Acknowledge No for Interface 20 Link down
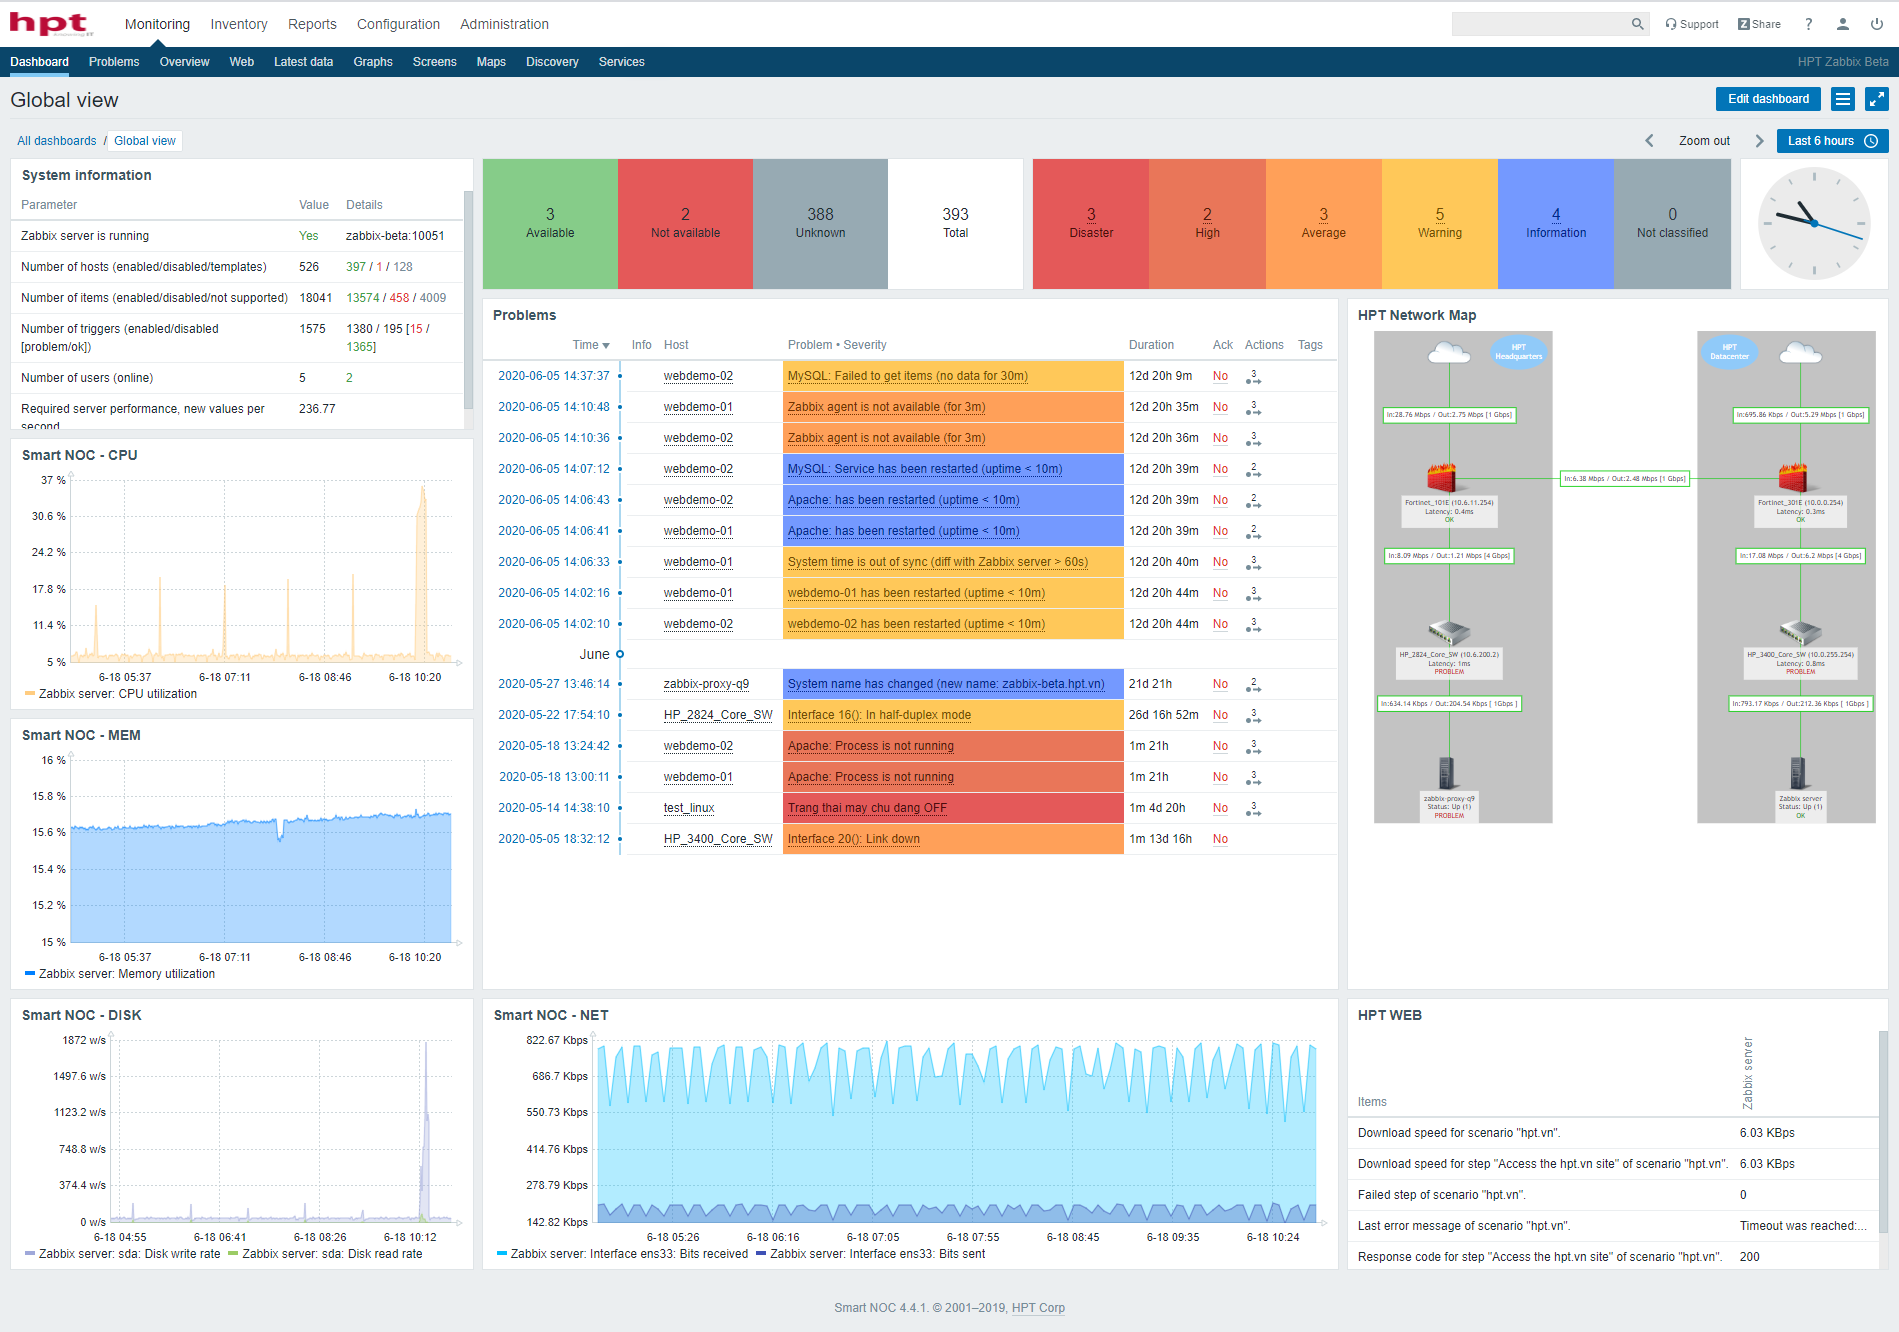The width and height of the screenshot is (1899, 1332). [1220, 839]
